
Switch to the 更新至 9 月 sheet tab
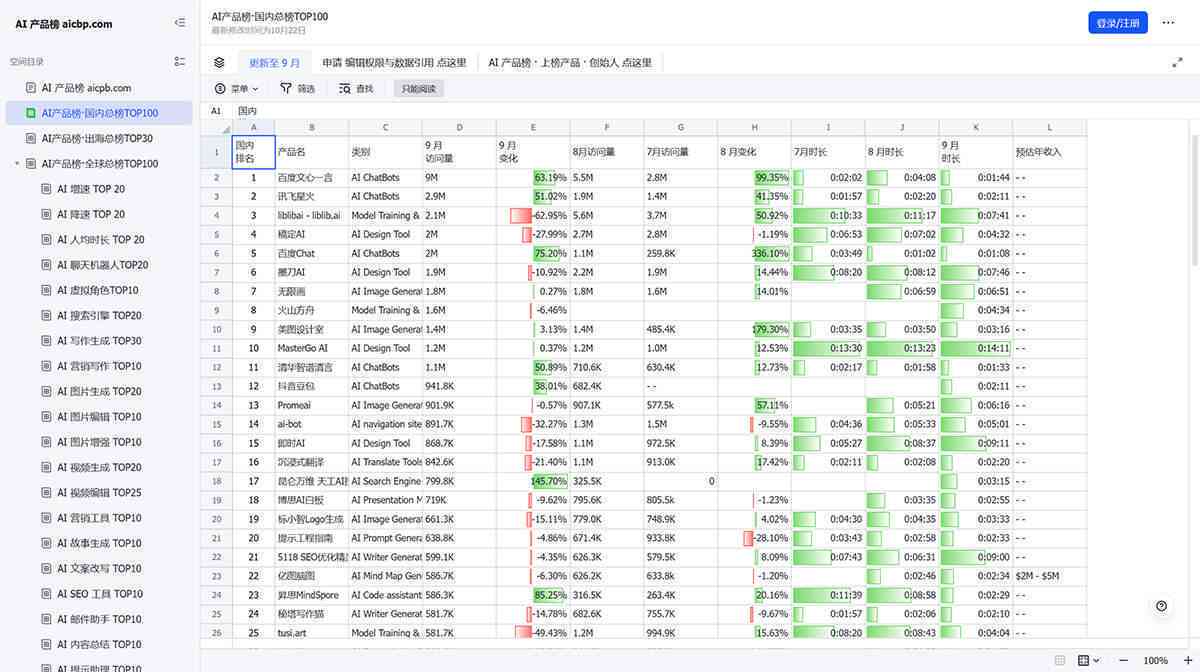[x=274, y=62]
